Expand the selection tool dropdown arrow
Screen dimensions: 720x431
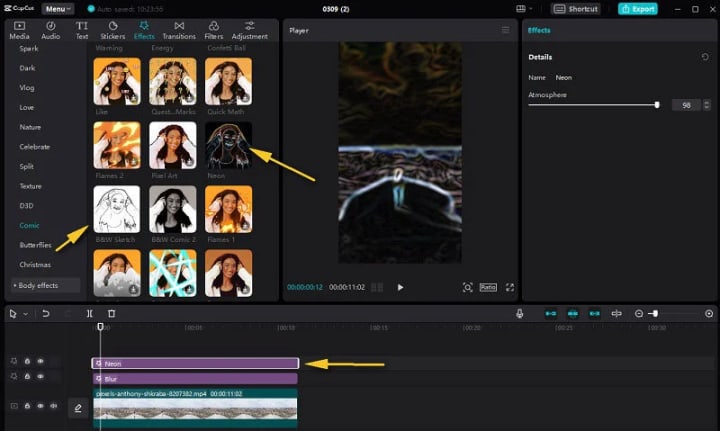26,314
